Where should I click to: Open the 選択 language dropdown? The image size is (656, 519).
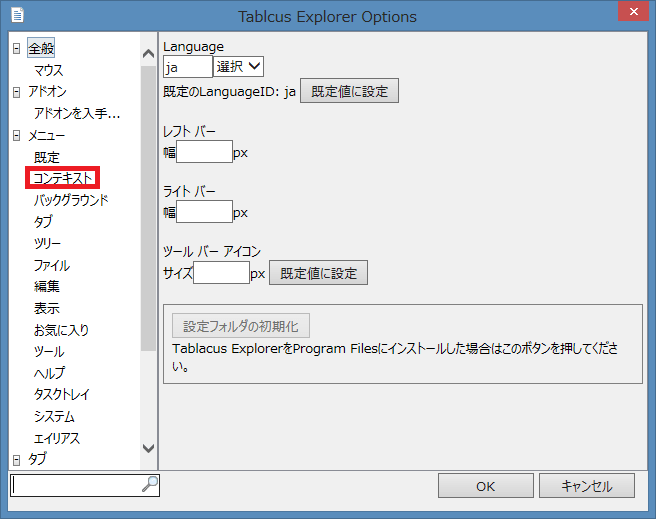pyautogui.click(x=239, y=66)
